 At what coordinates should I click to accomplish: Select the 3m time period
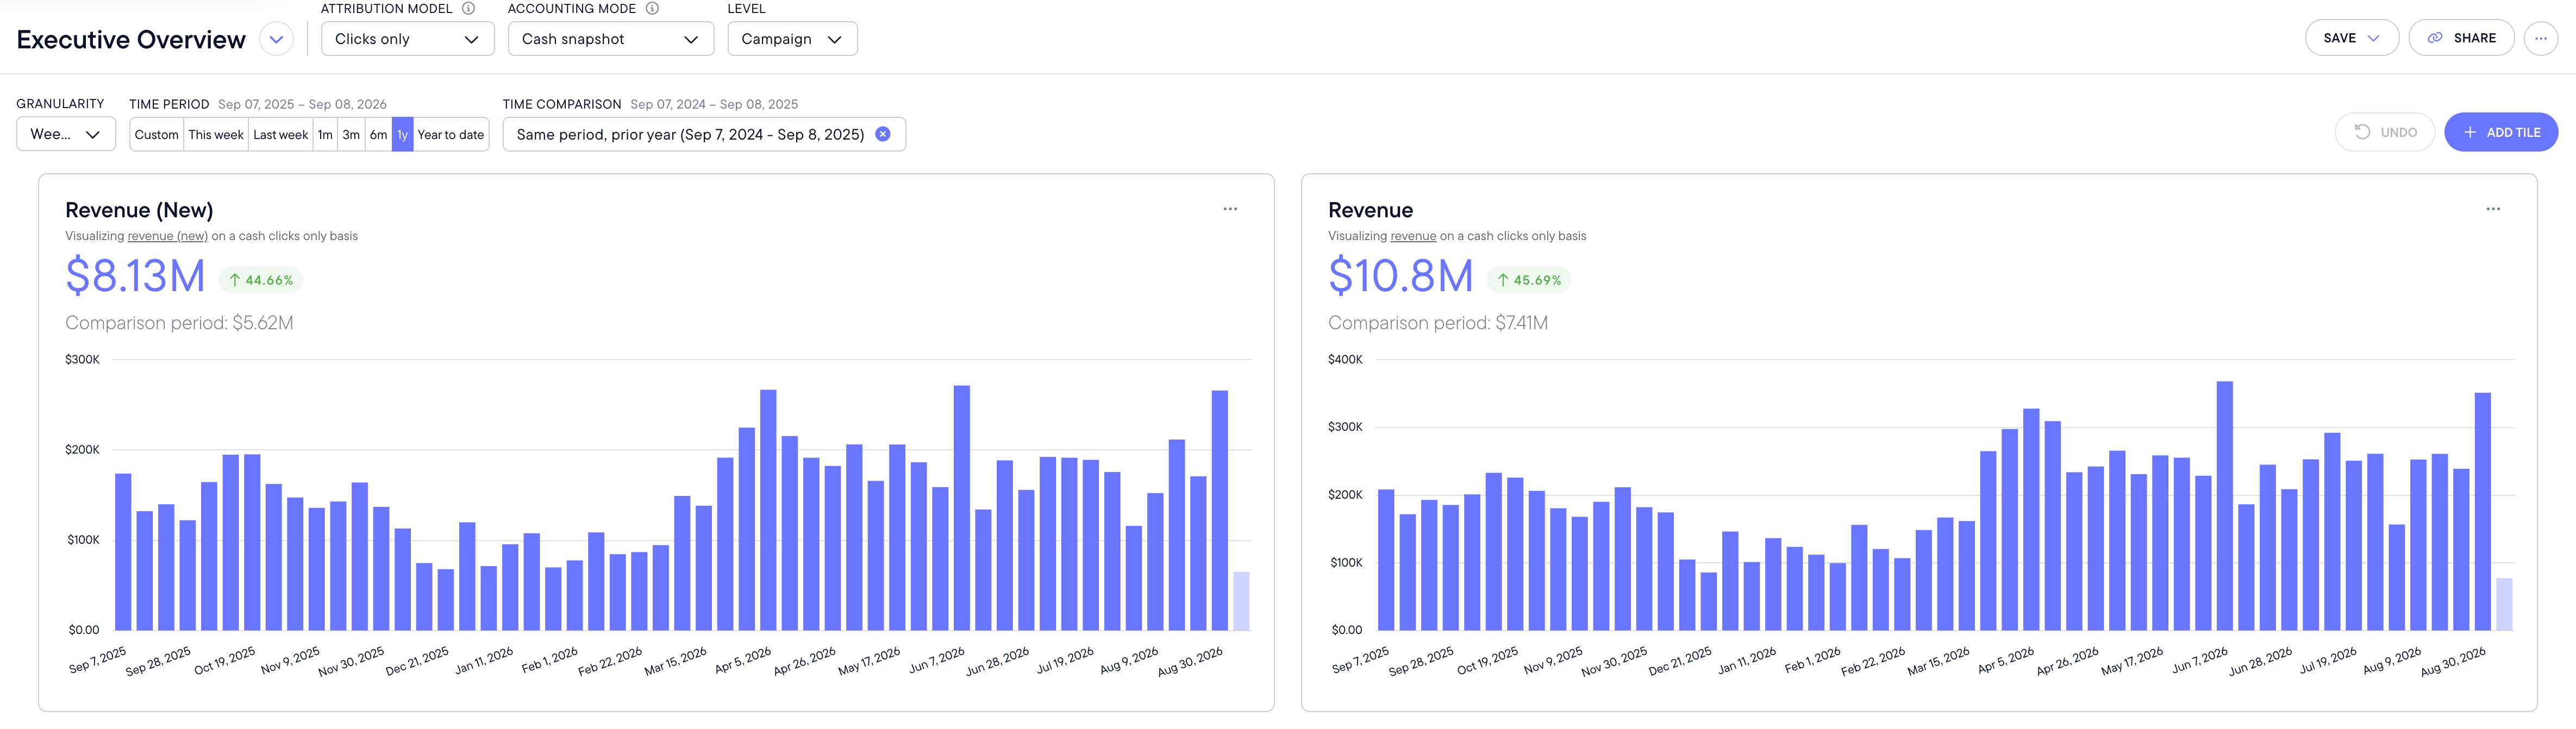[351, 134]
